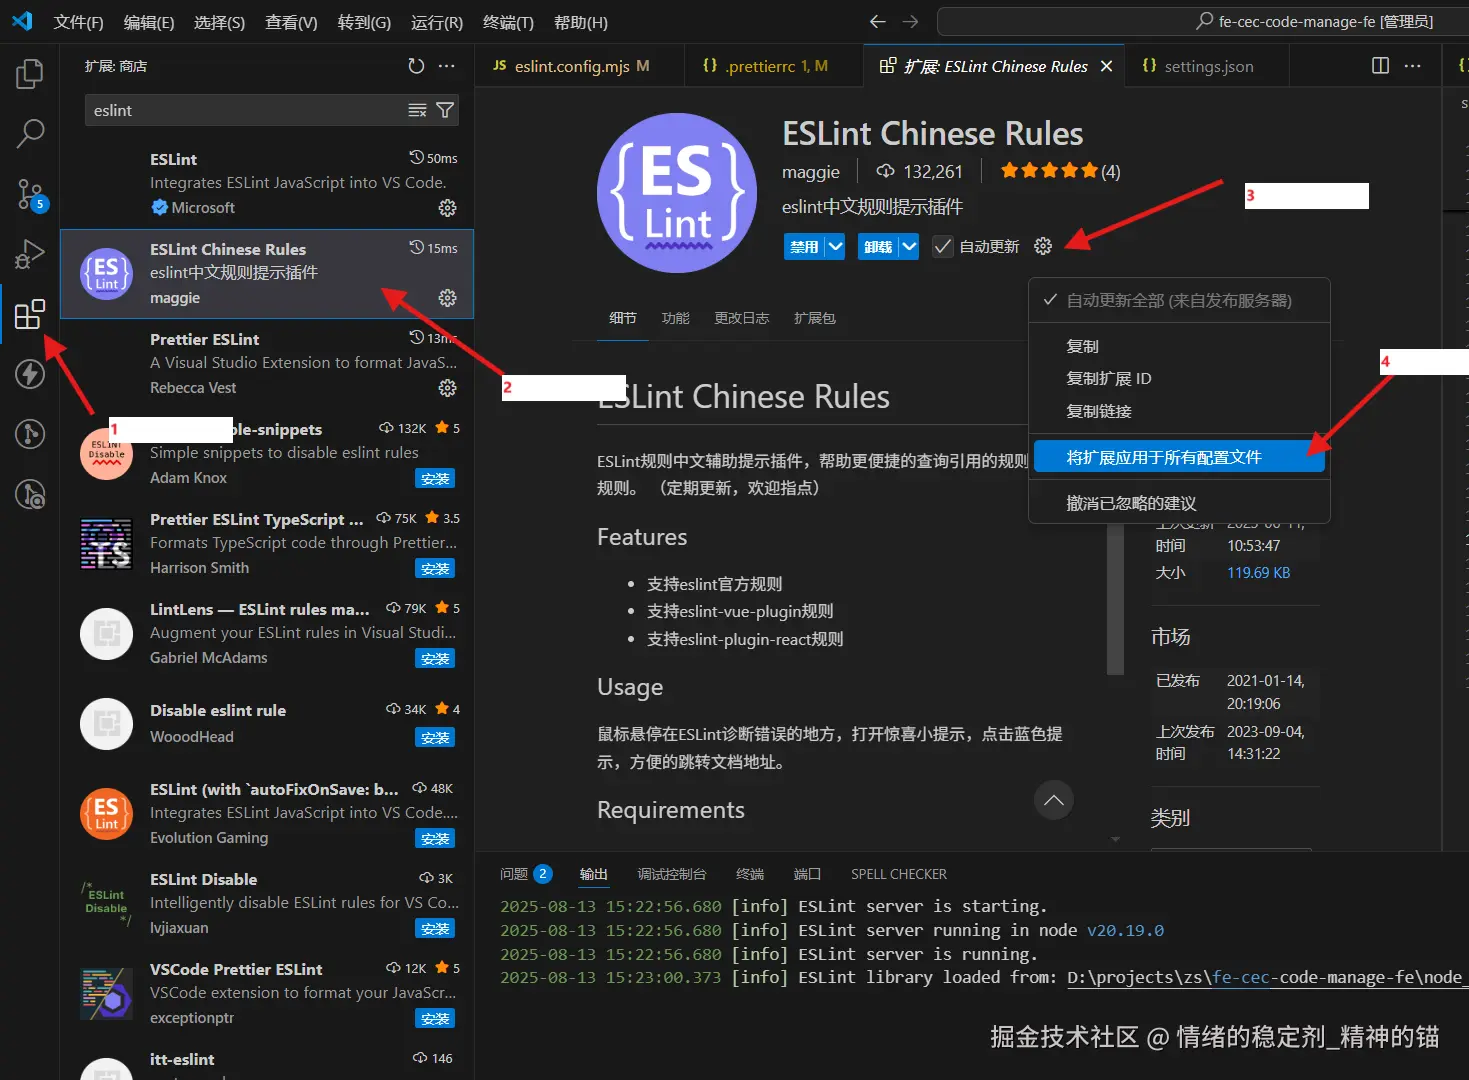Switch to the settings.json tab

(1207, 66)
